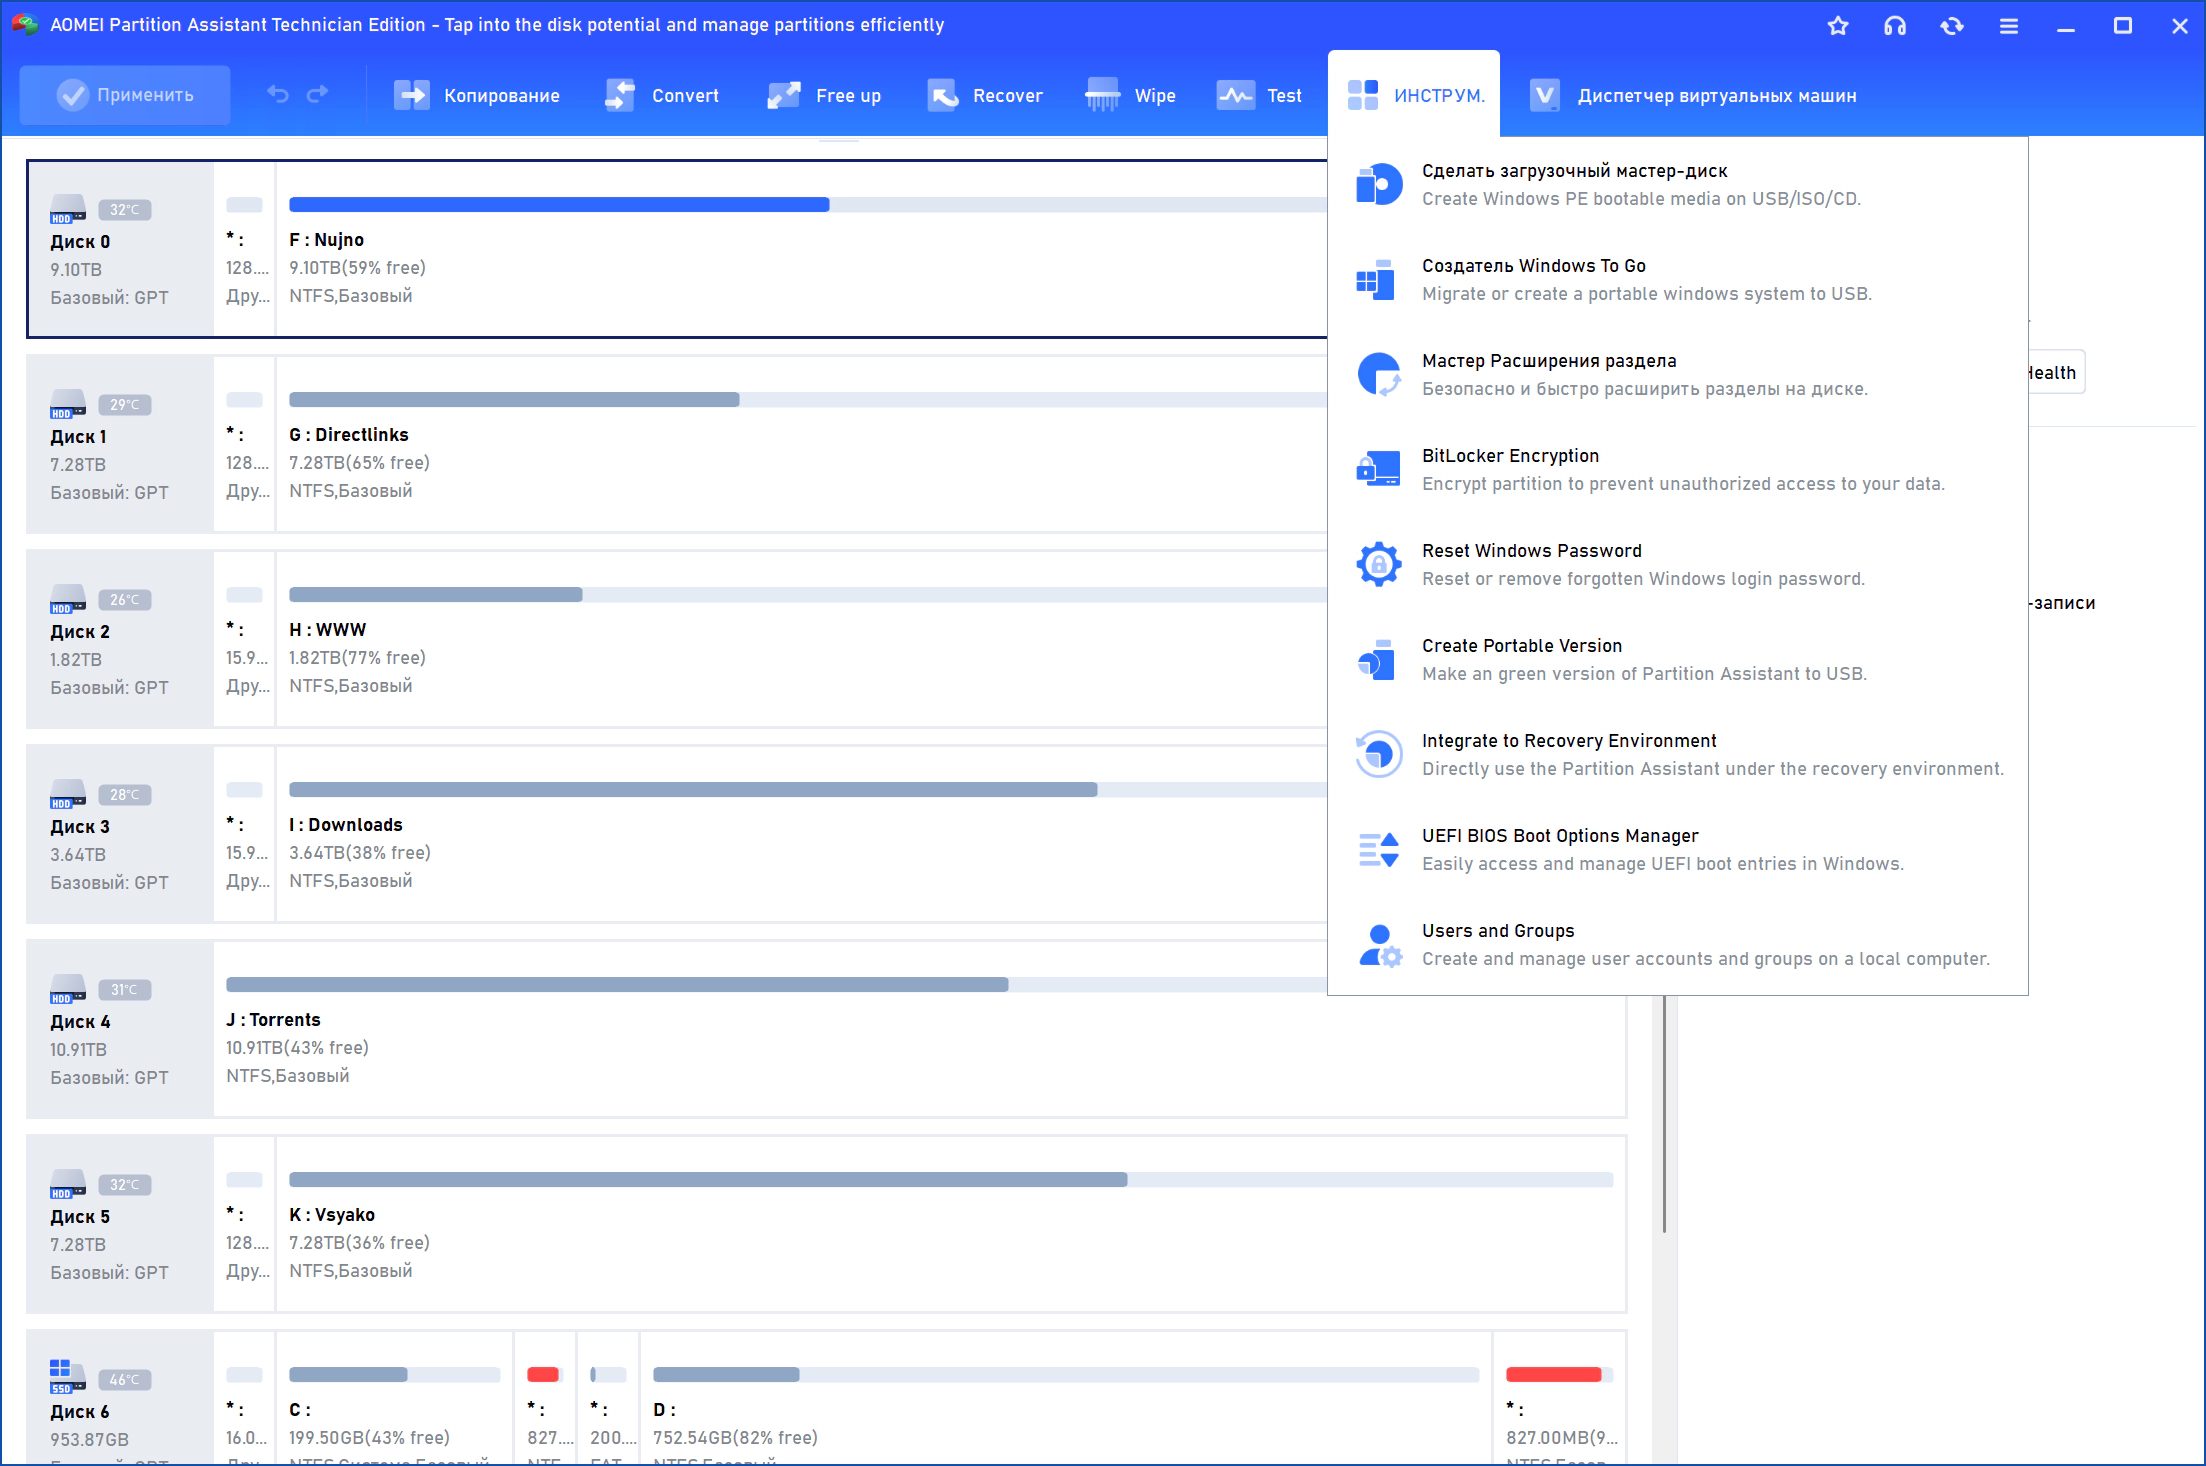Choose Users and Groups menu entry

click(1678, 945)
